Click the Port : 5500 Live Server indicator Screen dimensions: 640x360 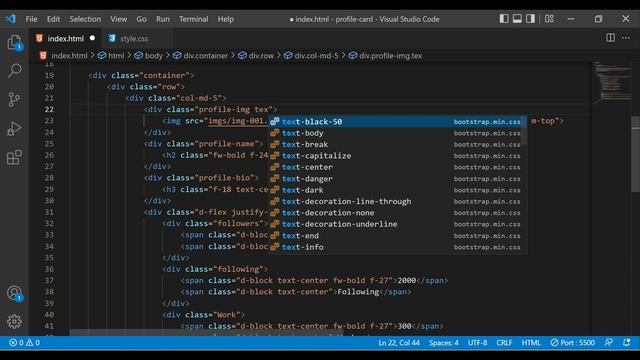(572, 342)
